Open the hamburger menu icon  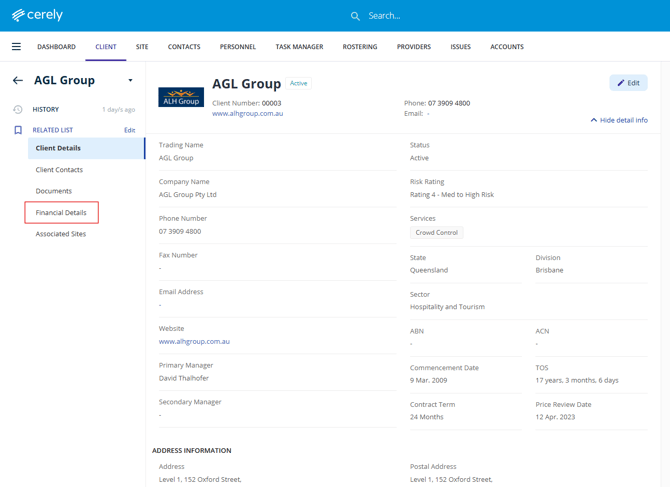(16, 47)
